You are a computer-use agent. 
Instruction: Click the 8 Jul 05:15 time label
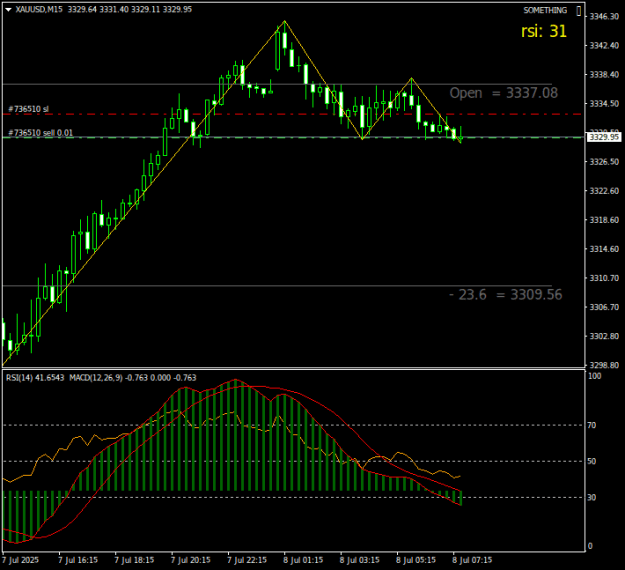[x=416, y=560]
